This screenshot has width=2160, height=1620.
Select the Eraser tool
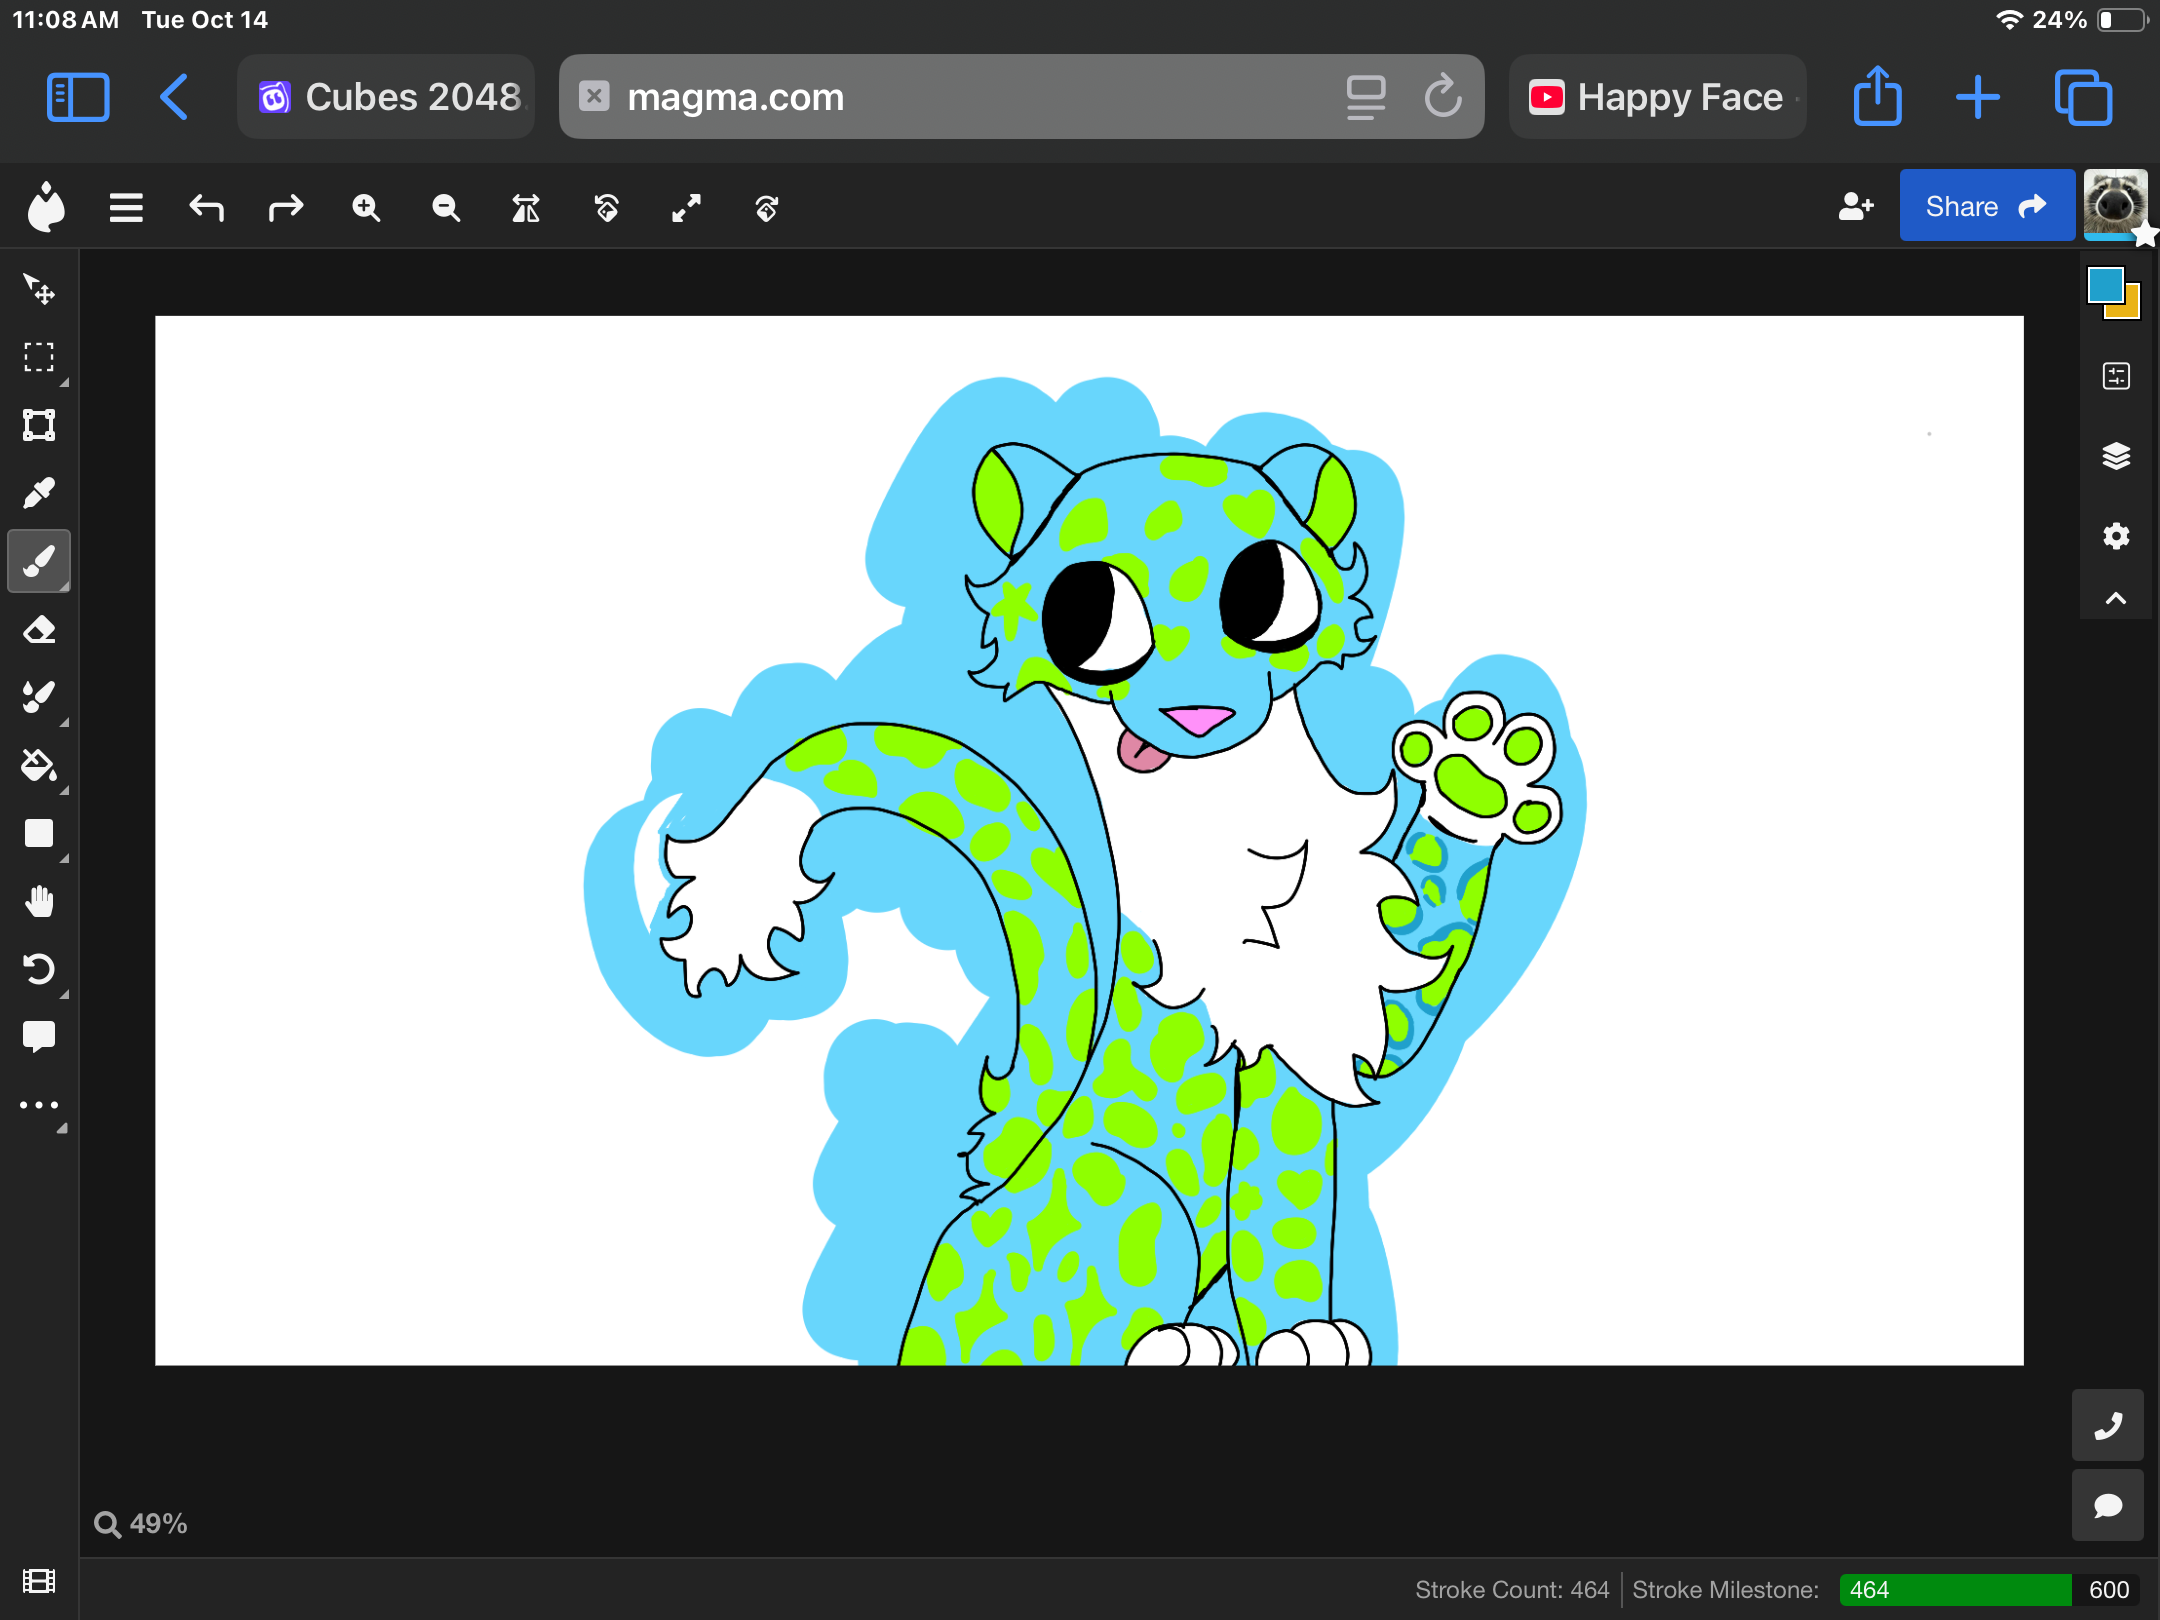[39, 630]
